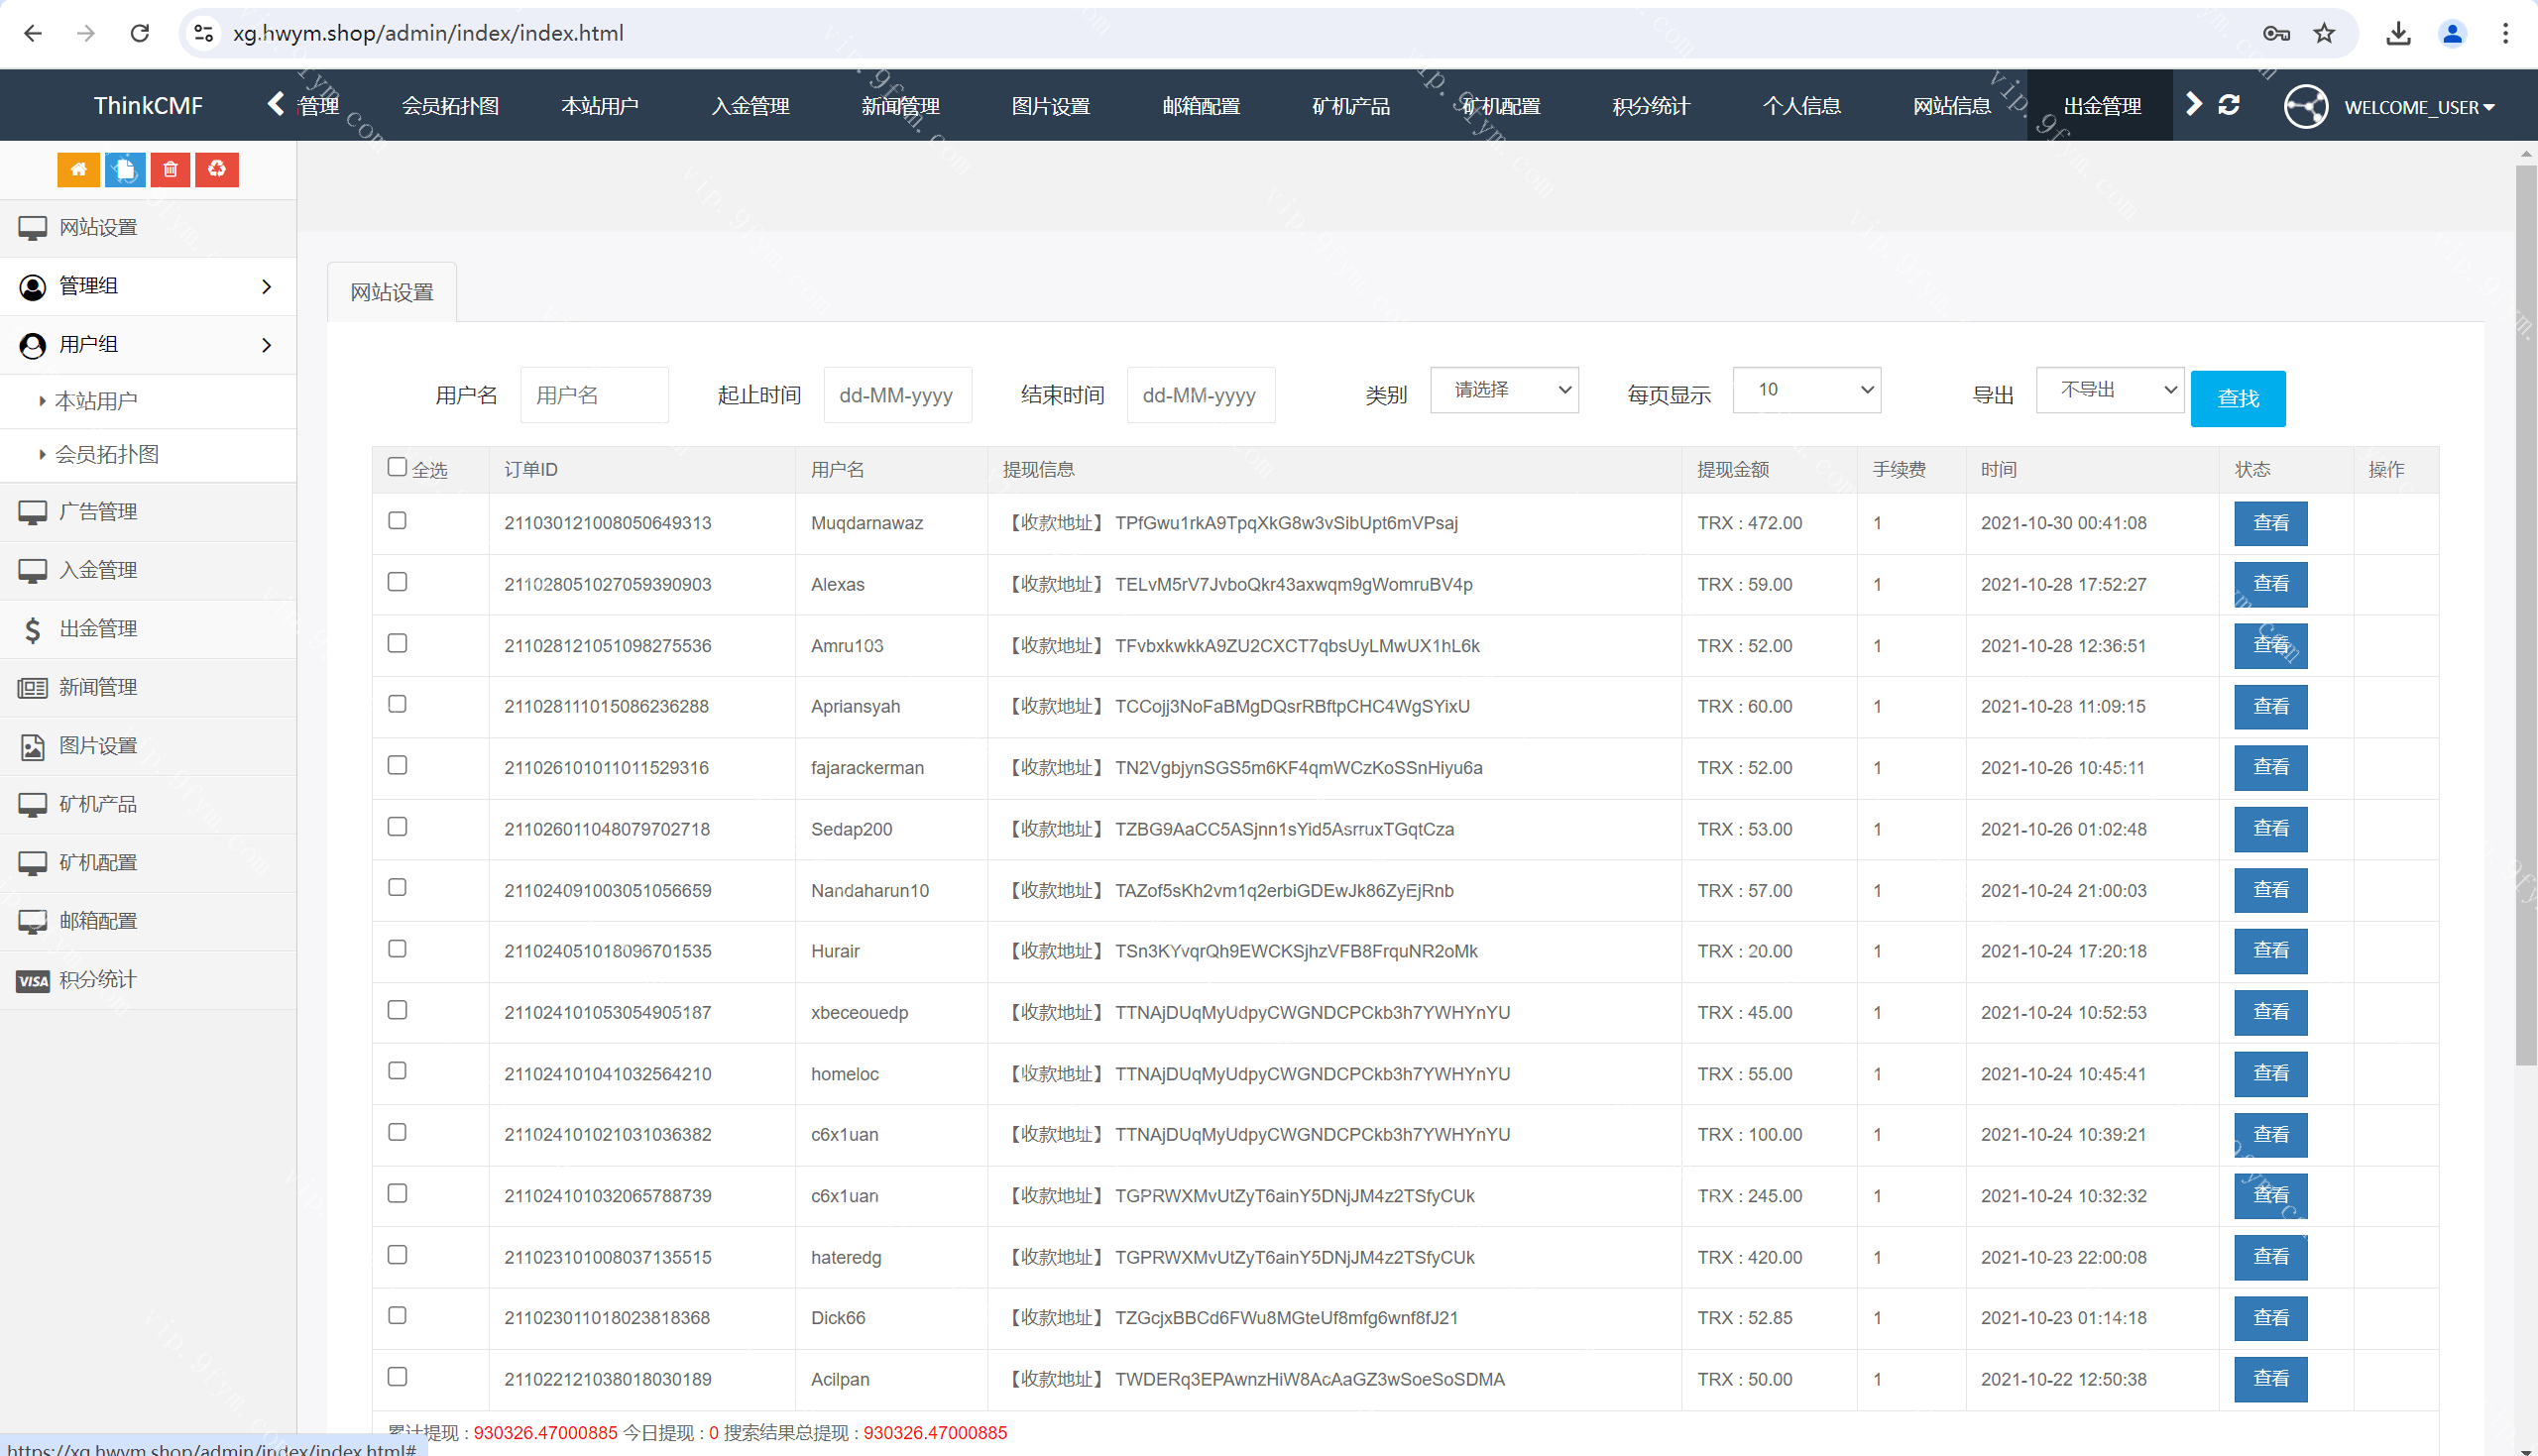This screenshot has width=2538, height=1456.
Task: Click 查看 button for Alexas order
Action: [2270, 584]
